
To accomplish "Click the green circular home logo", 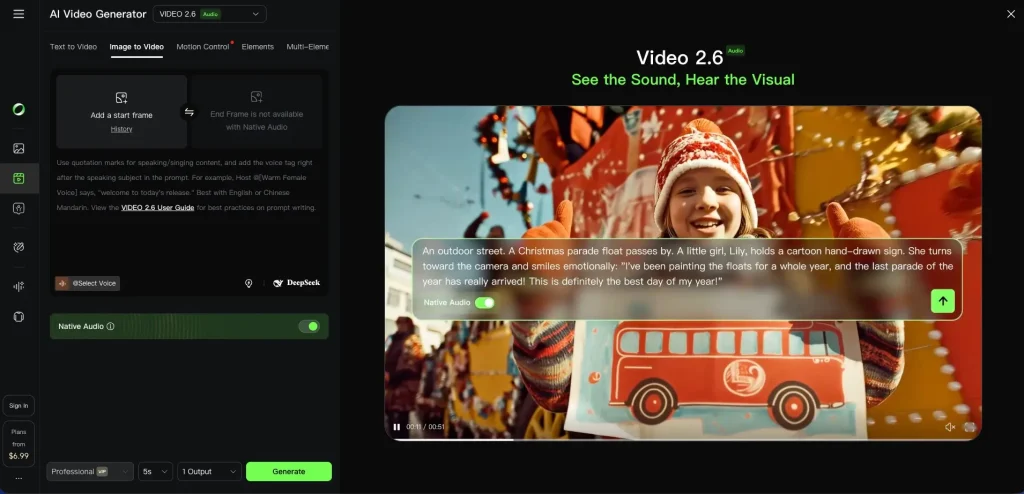I will coord(18,109).
